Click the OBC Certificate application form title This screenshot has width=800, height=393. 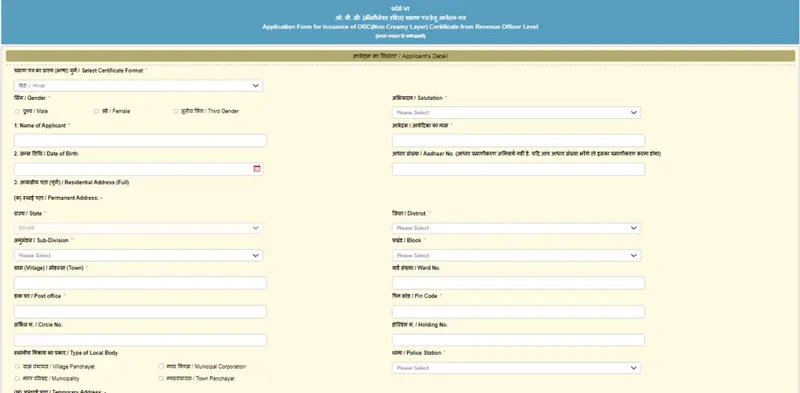pyautogui.click(x=400, y=27)
